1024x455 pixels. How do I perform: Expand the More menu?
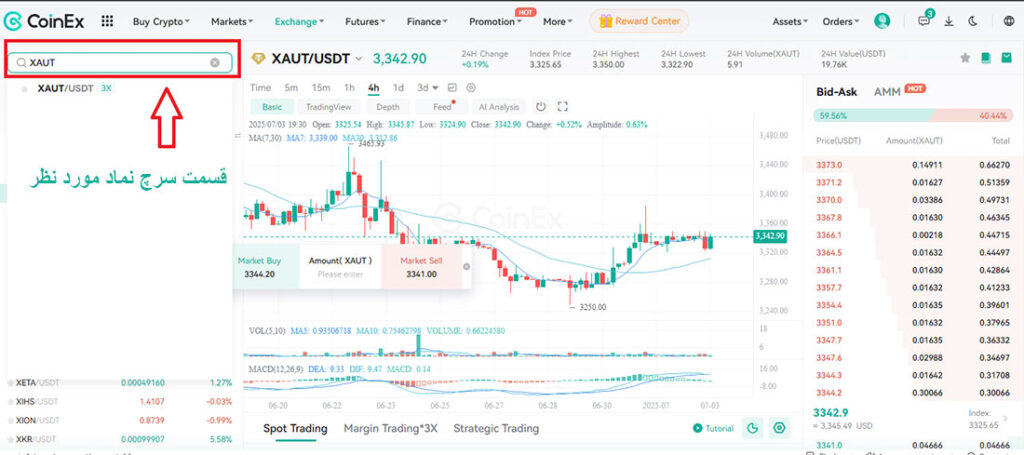click(x=558, y=22)
